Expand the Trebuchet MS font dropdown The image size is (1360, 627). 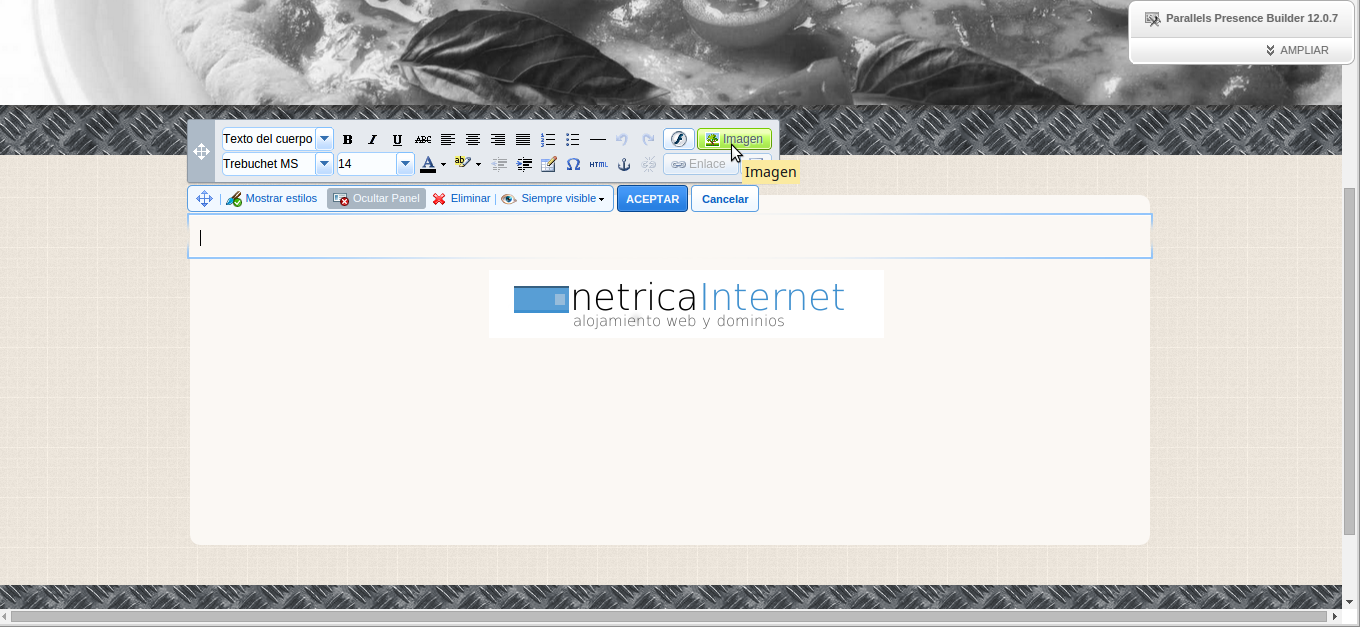pyautogui.click(x=324, y=164)
